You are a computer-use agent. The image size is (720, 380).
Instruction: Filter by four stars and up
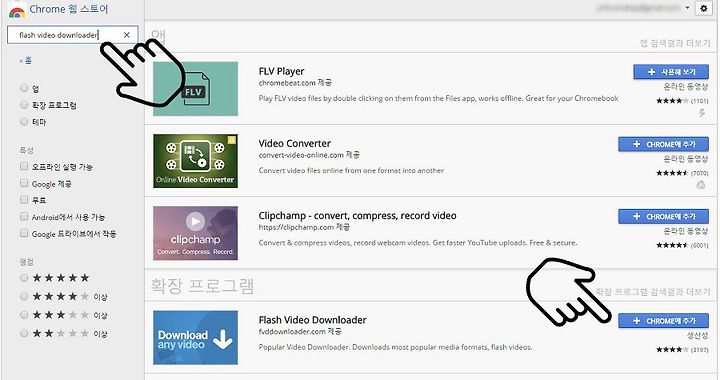point(24,296)
